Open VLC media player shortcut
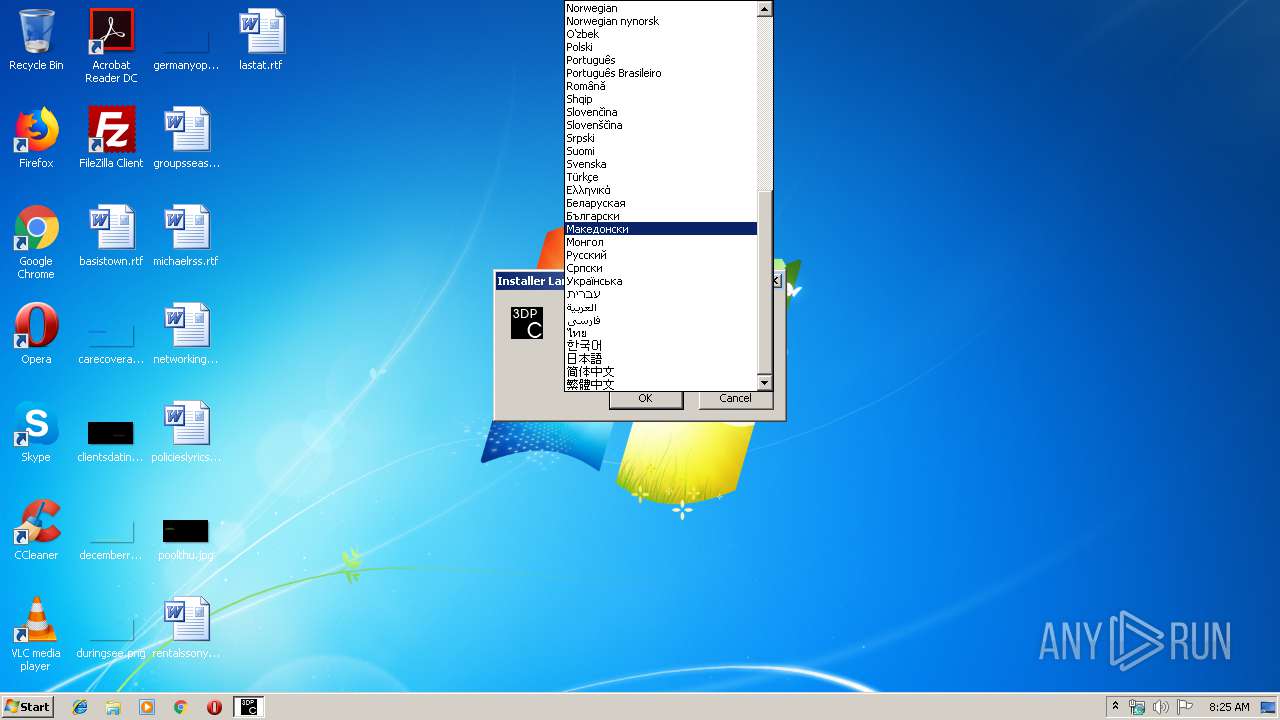Image resolution: width=1280 pixels, height=720 pixels. coord(36,634)
